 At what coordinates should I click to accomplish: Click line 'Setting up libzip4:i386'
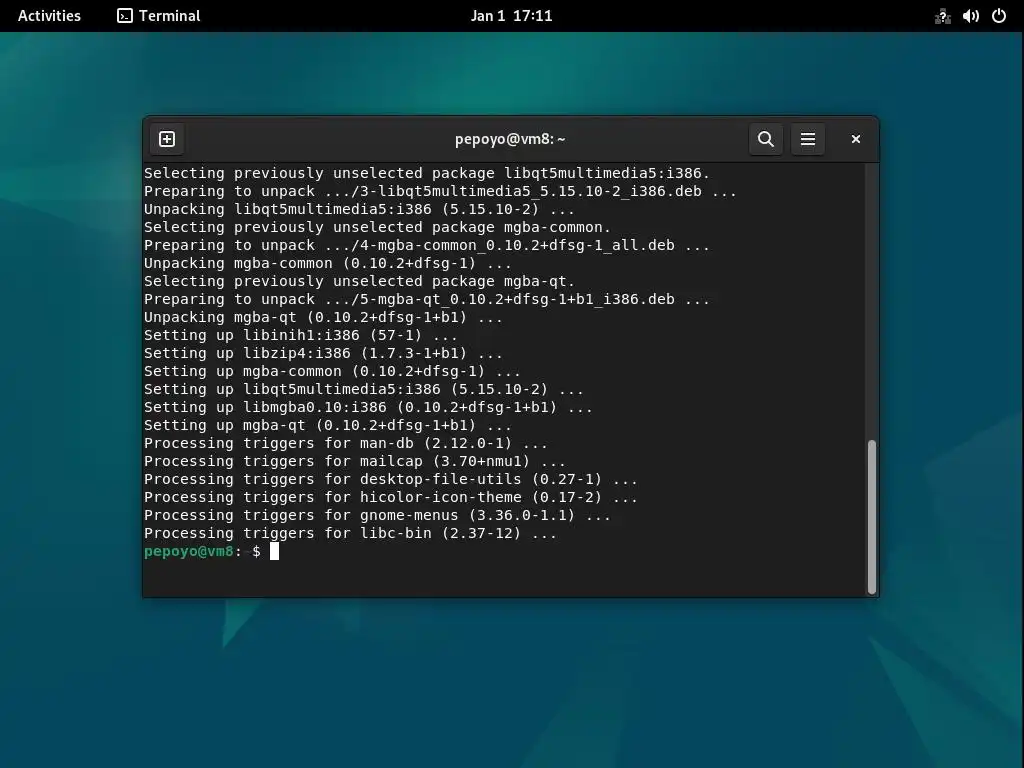pos(323,353)
